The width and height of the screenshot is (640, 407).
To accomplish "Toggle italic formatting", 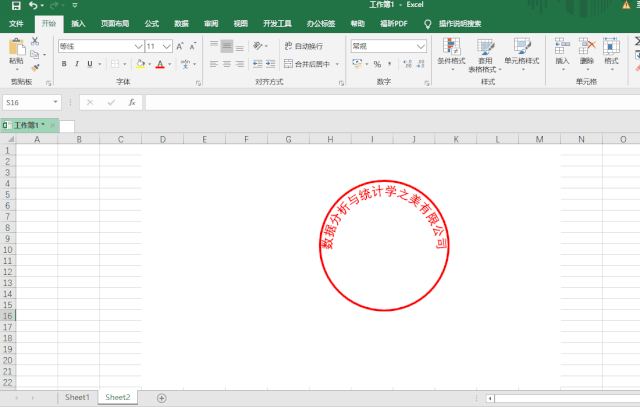I will tap(77, 64).
